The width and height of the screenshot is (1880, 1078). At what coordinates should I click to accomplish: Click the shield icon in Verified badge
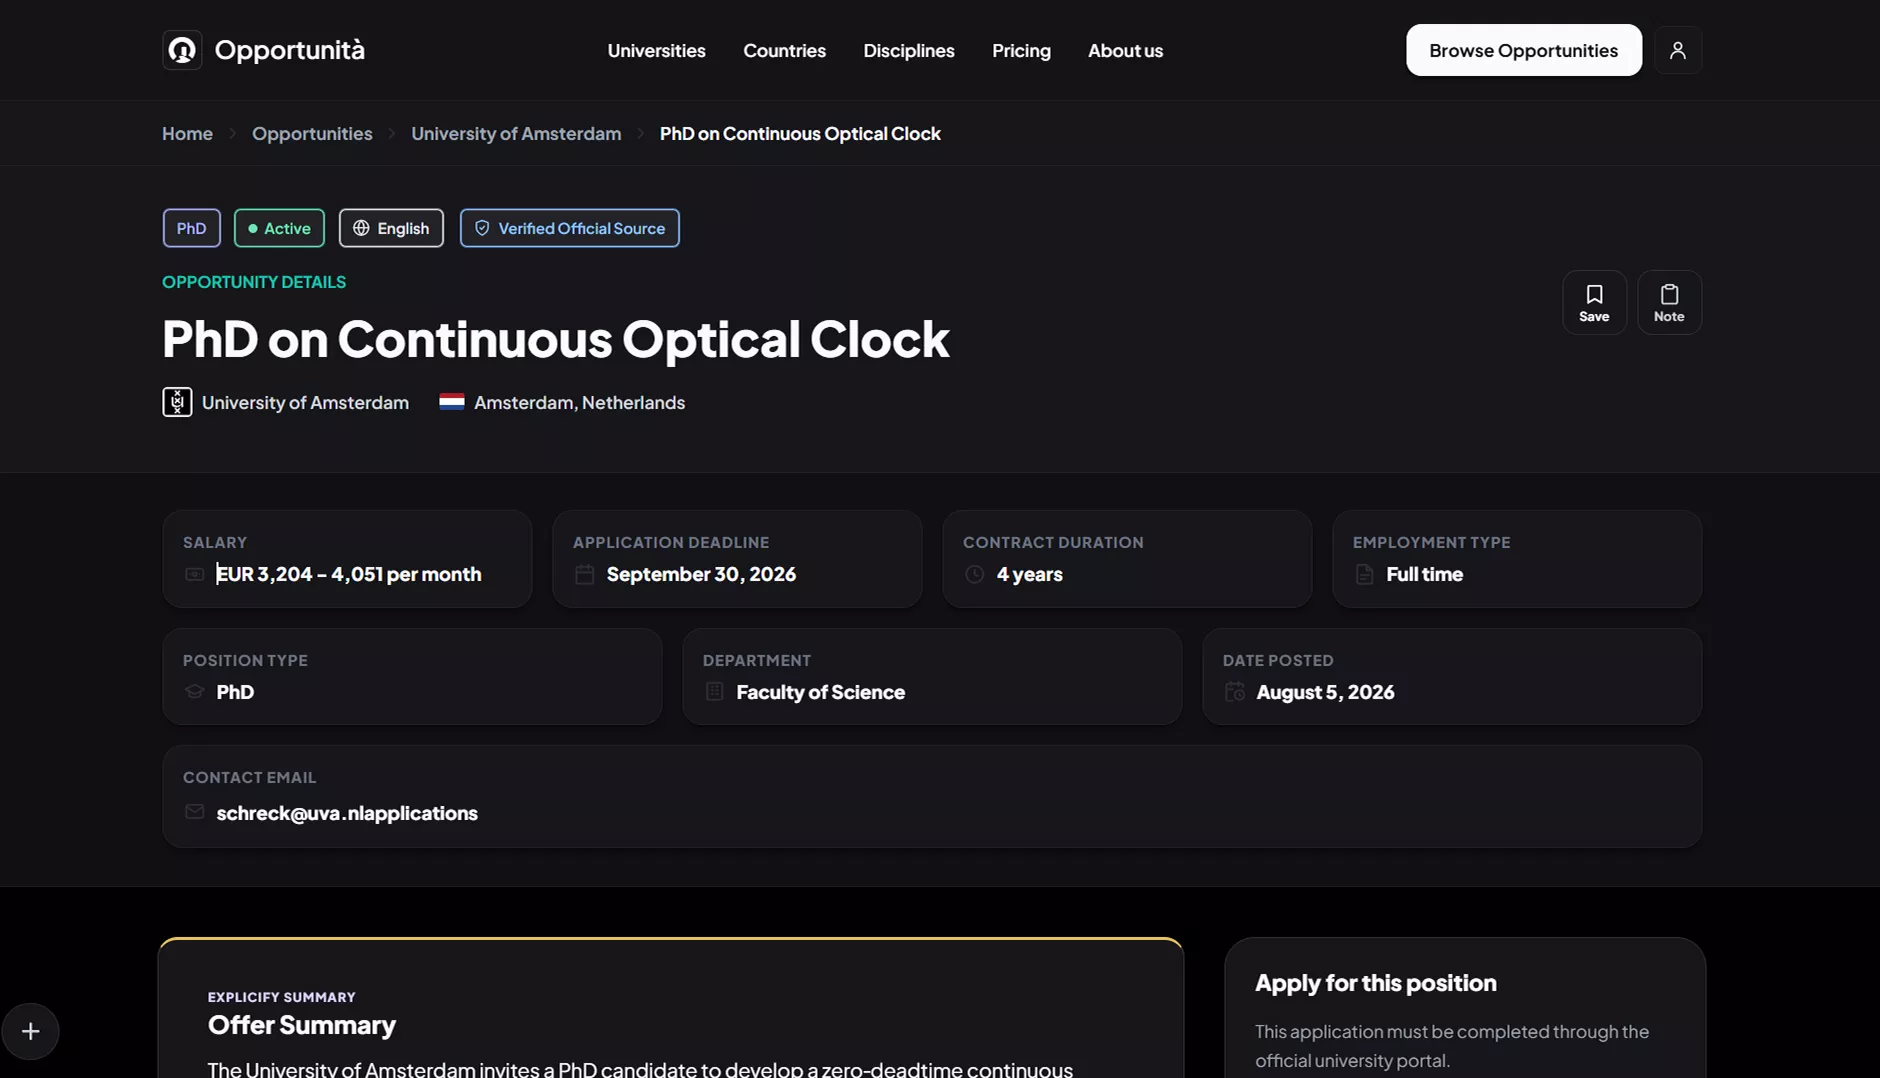point(482,228)
